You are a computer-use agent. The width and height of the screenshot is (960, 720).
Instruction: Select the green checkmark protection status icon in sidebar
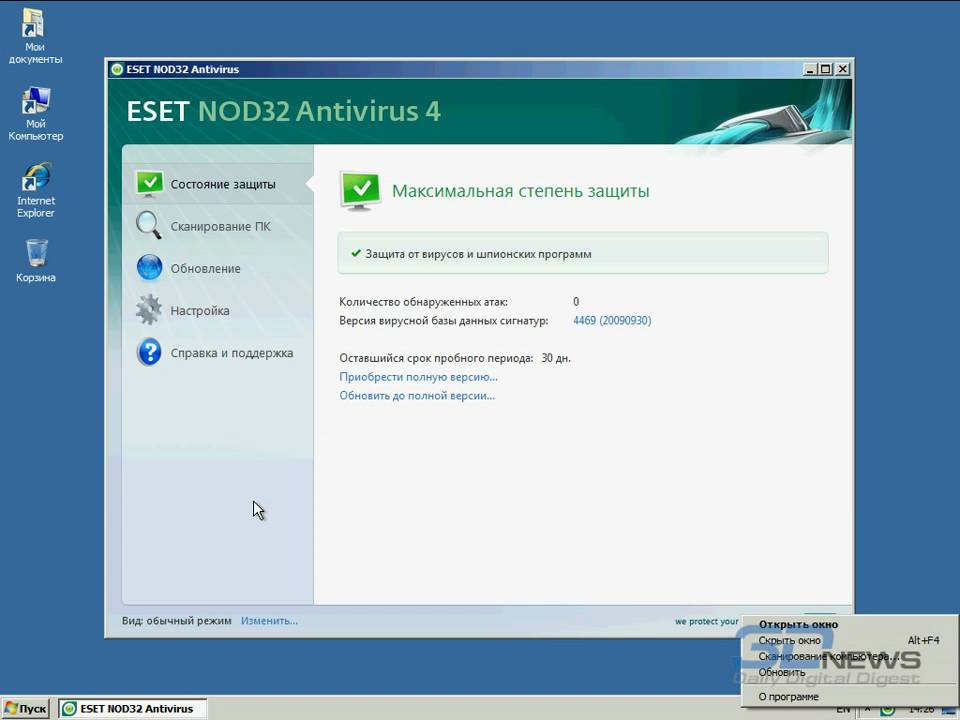(149, 184)
